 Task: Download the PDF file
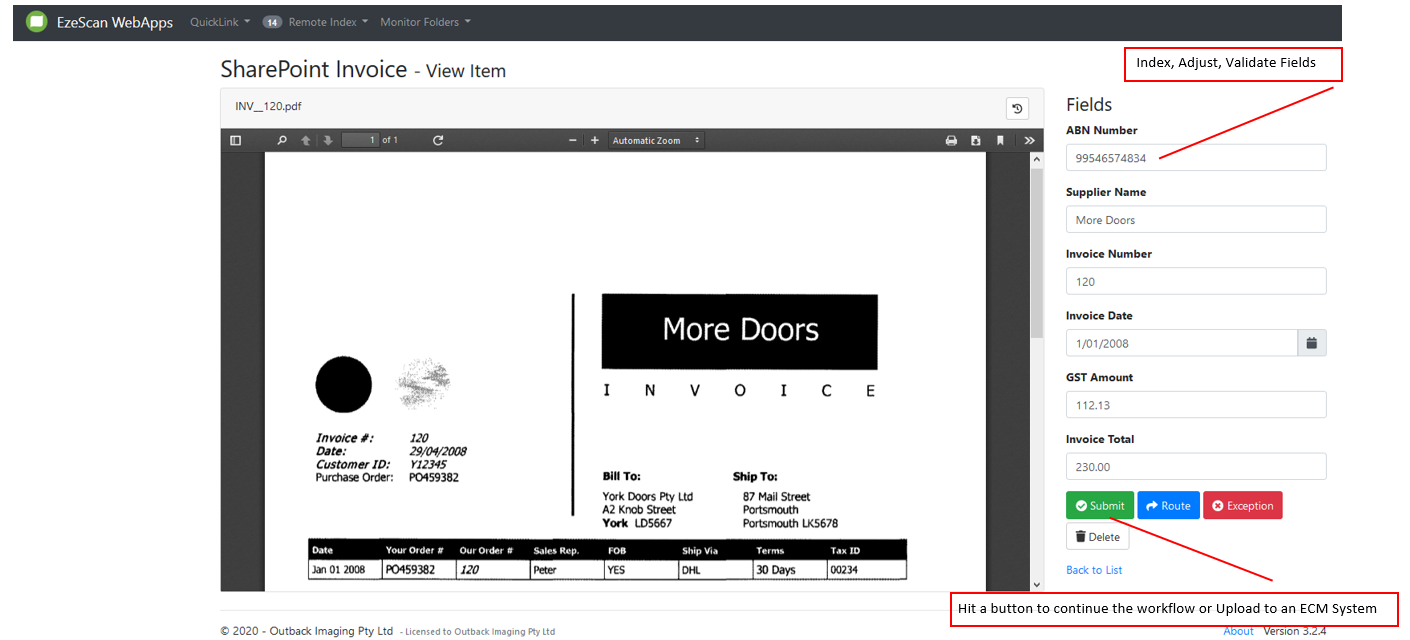[976, 141]
